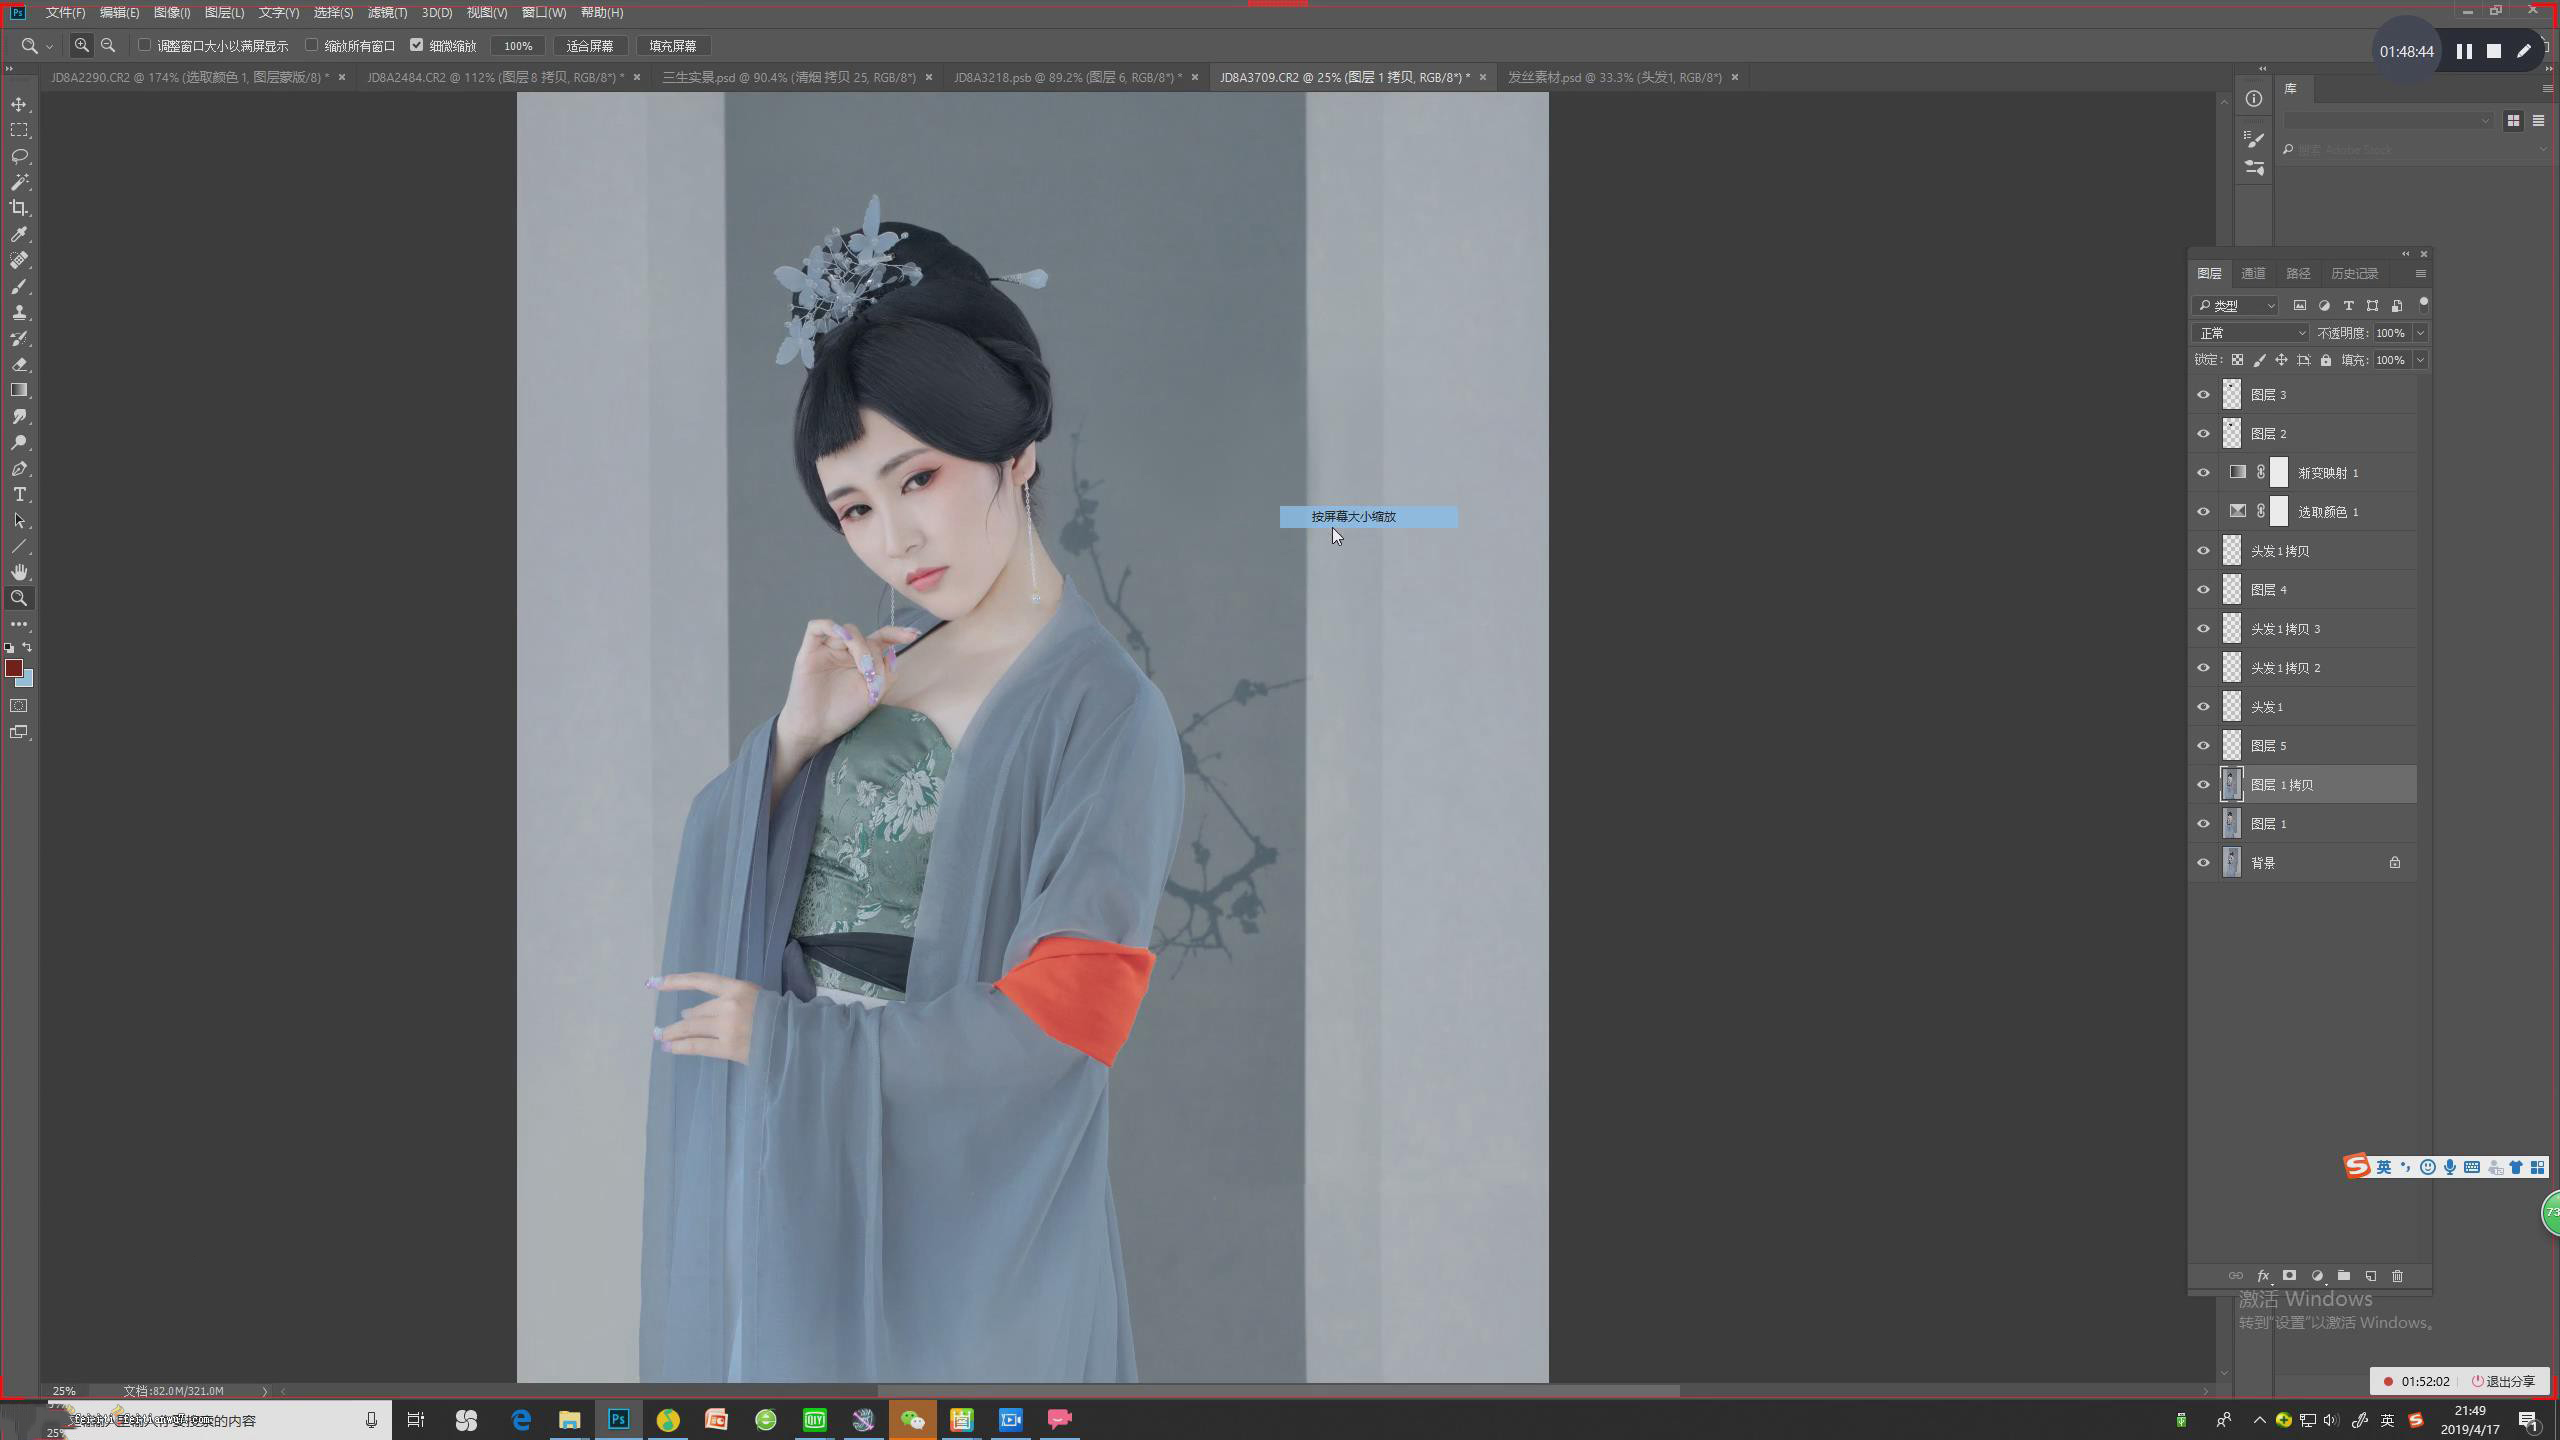This screenshot has width=2560, height=1440.
Task: Create a new adjustment layer
Action: coord(2317,1276)
